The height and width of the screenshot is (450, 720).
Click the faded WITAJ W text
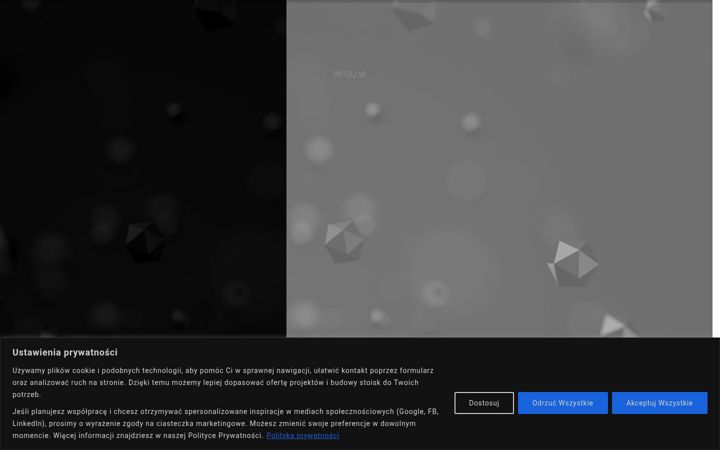click(350, 75)
